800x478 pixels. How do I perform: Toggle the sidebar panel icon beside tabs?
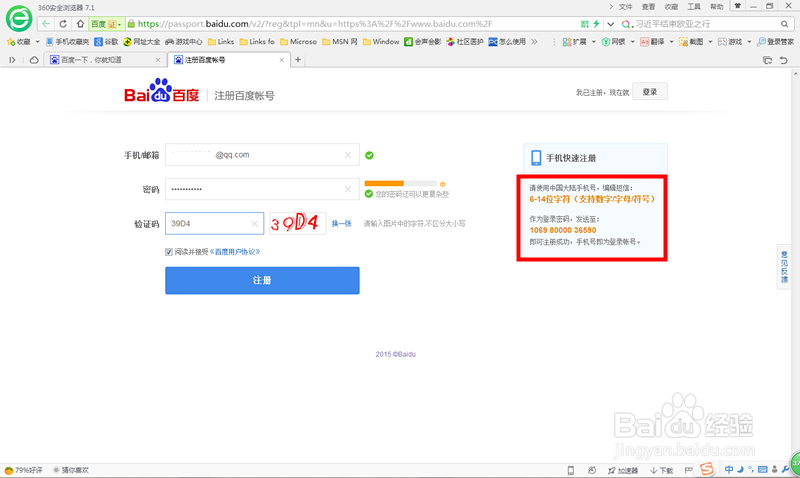[x=12, y=60]
